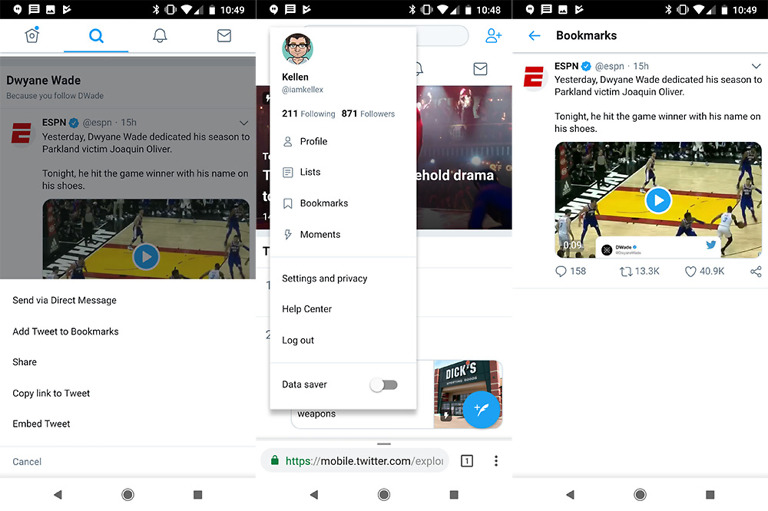The image size is (768, 511).
Task: Go back from Bookmarks screen
Action: coord(534,35)
